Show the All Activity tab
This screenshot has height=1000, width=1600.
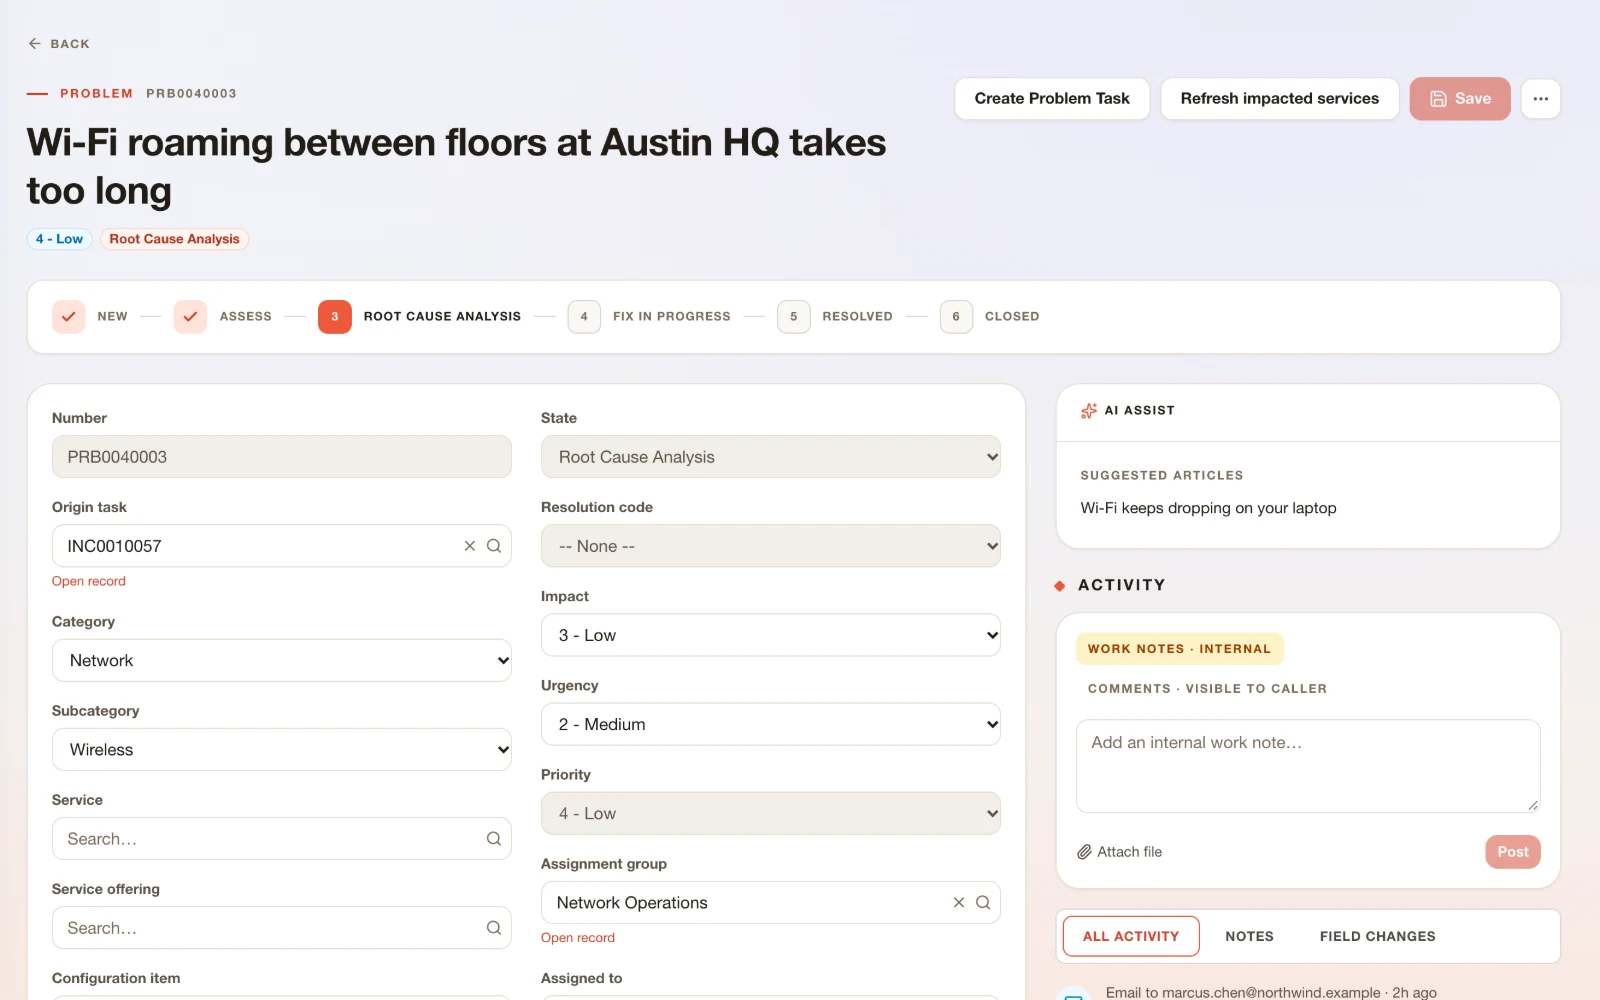pyautogui.click(x=1131, y=937)
